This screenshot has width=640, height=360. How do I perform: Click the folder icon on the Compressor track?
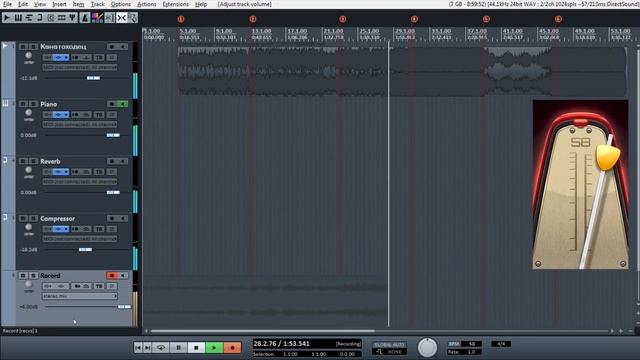pyautogui.click(x=5, y=218)
